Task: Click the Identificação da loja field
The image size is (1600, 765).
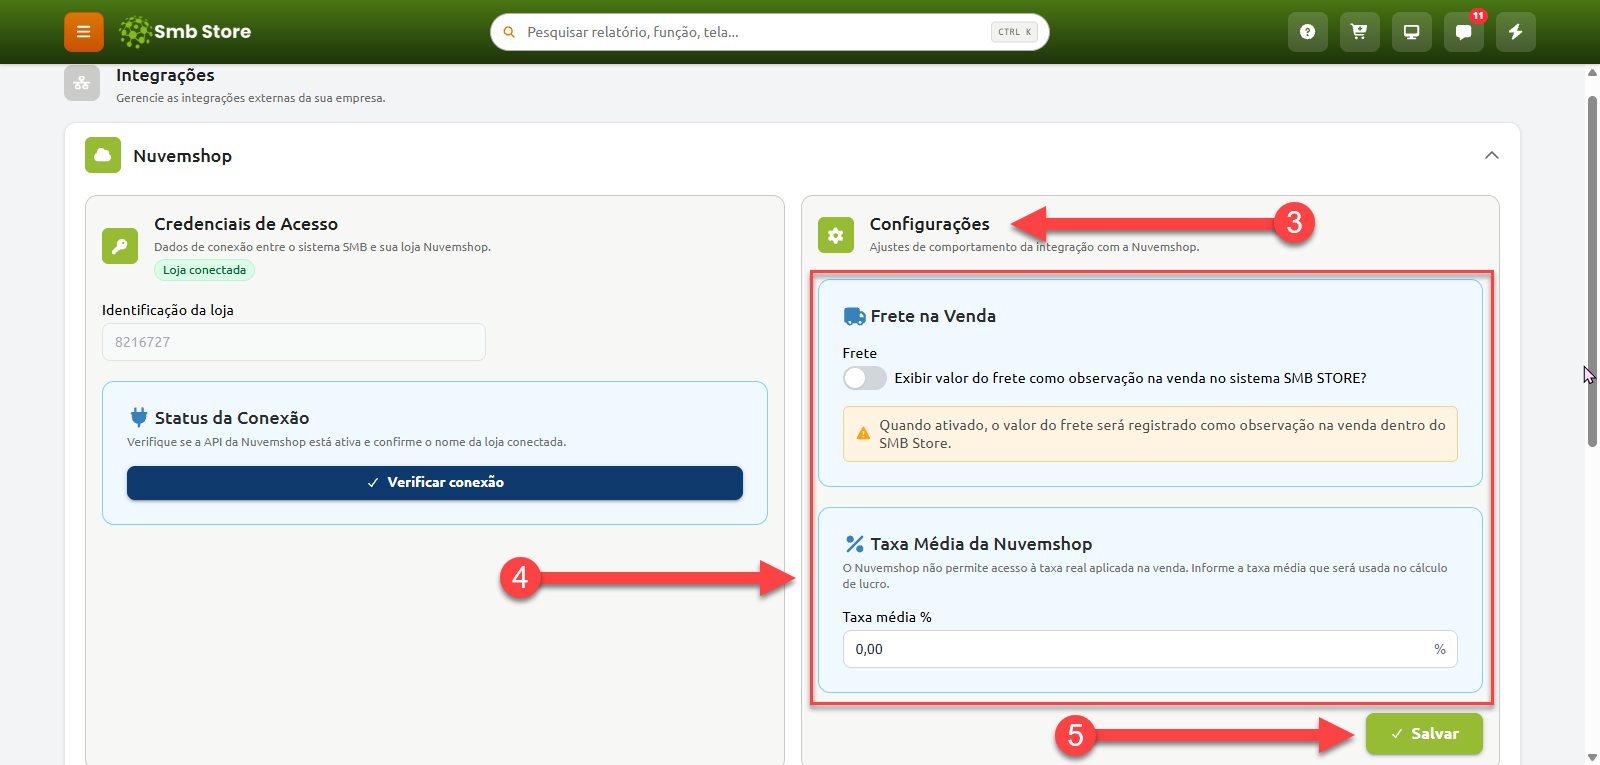Action: tap(294, 342)
